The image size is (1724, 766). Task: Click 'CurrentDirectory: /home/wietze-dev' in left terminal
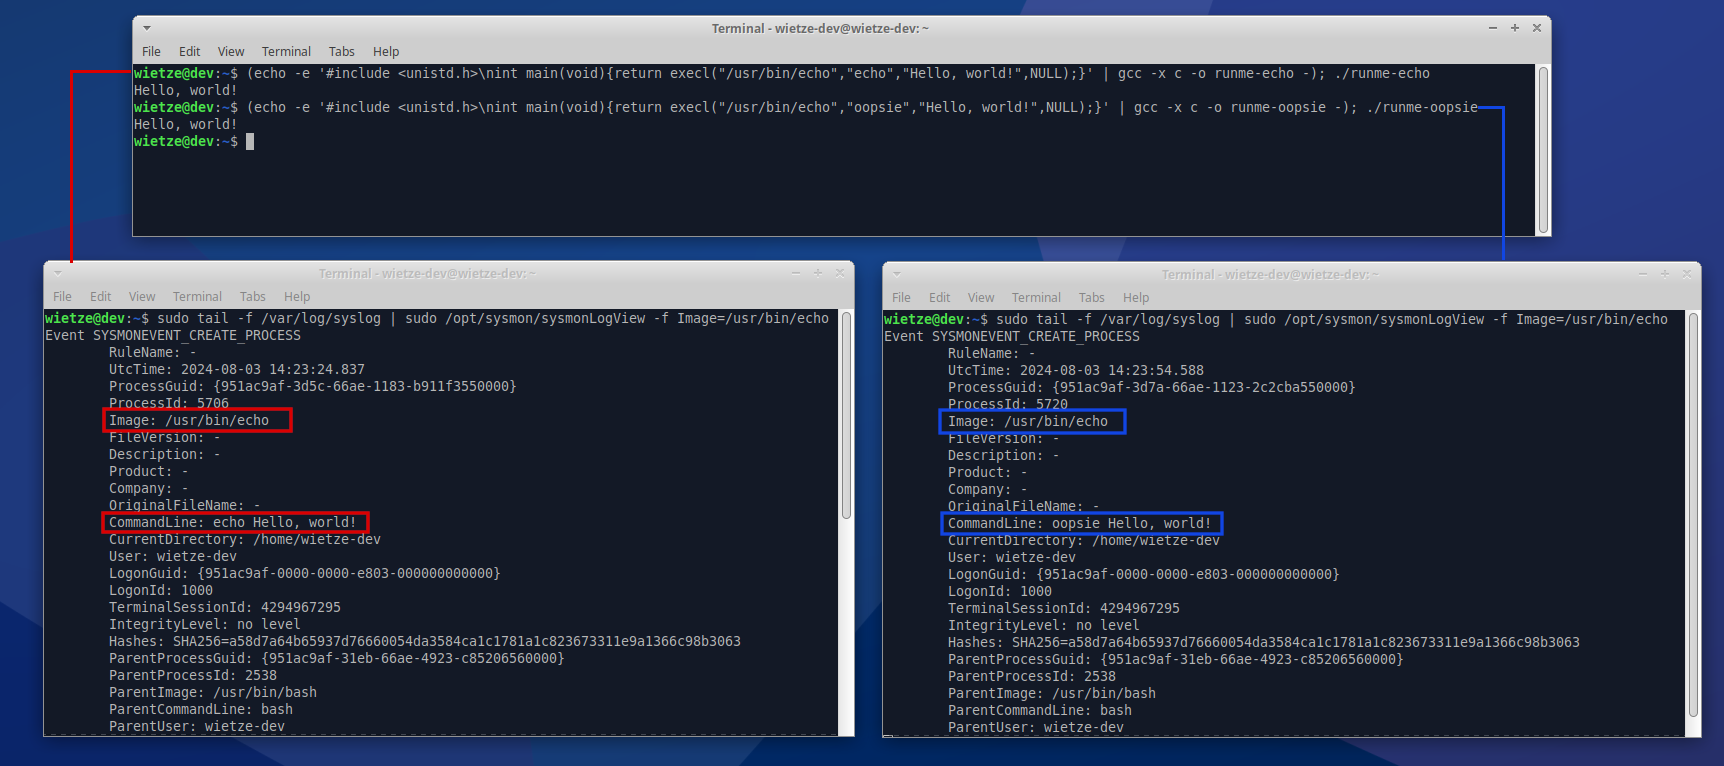[x=245, y=540]
